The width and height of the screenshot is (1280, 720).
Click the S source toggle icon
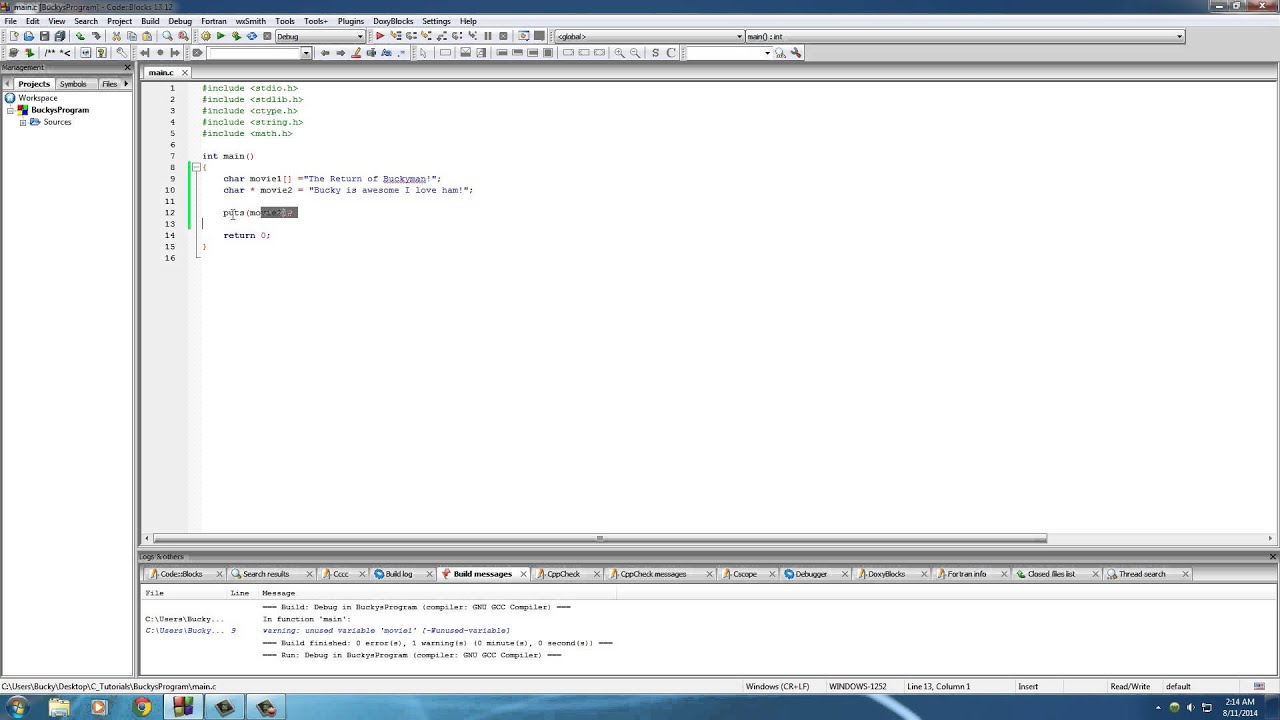pyautogui.click(x=656, y=53)
